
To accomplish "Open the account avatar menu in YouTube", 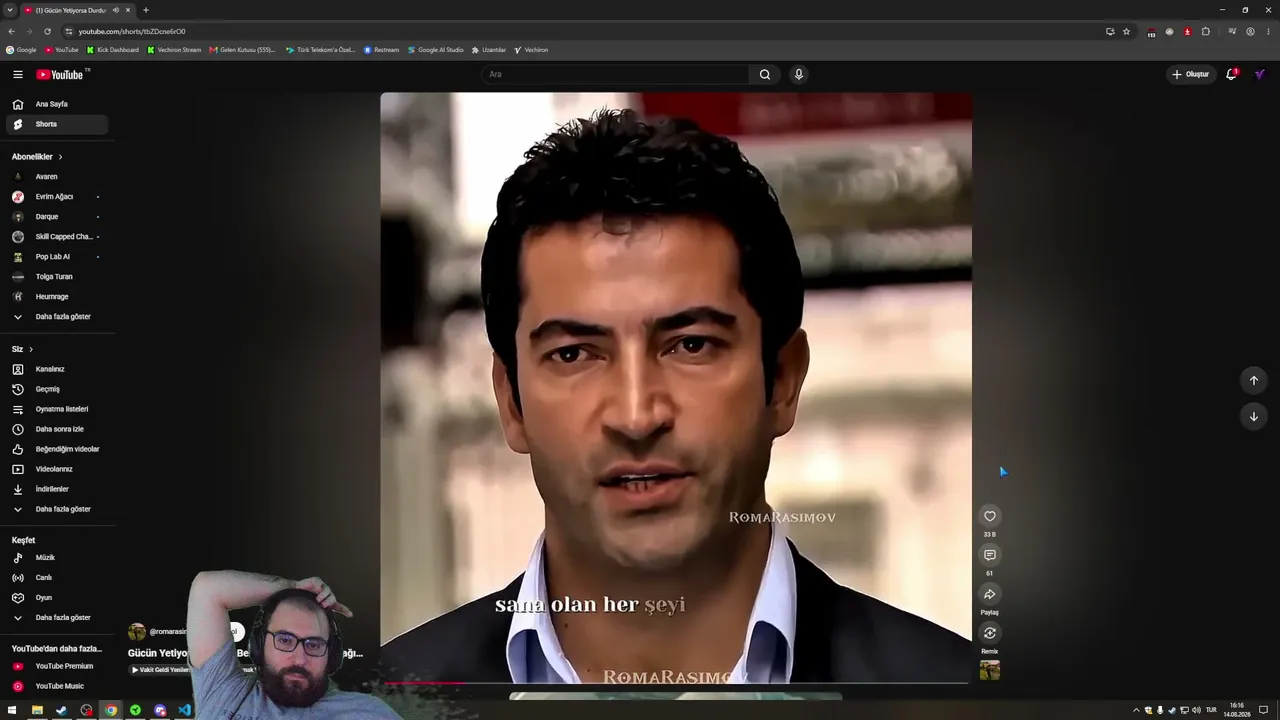I will coord(1260,74).
